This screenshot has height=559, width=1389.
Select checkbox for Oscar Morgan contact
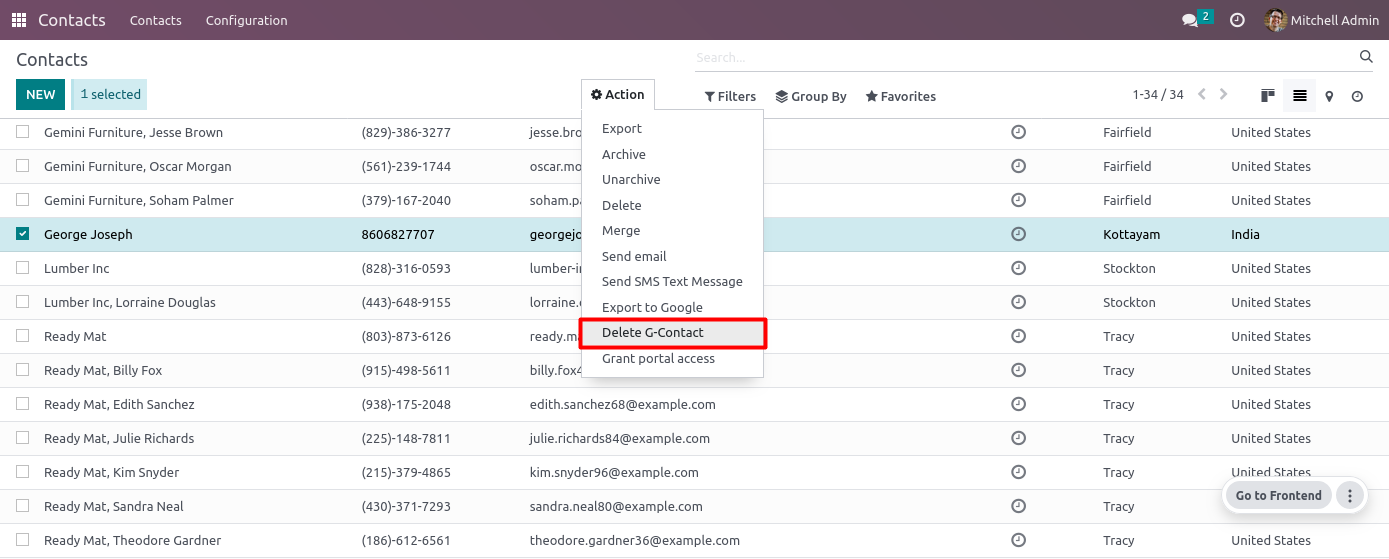(x=23, y=166)
